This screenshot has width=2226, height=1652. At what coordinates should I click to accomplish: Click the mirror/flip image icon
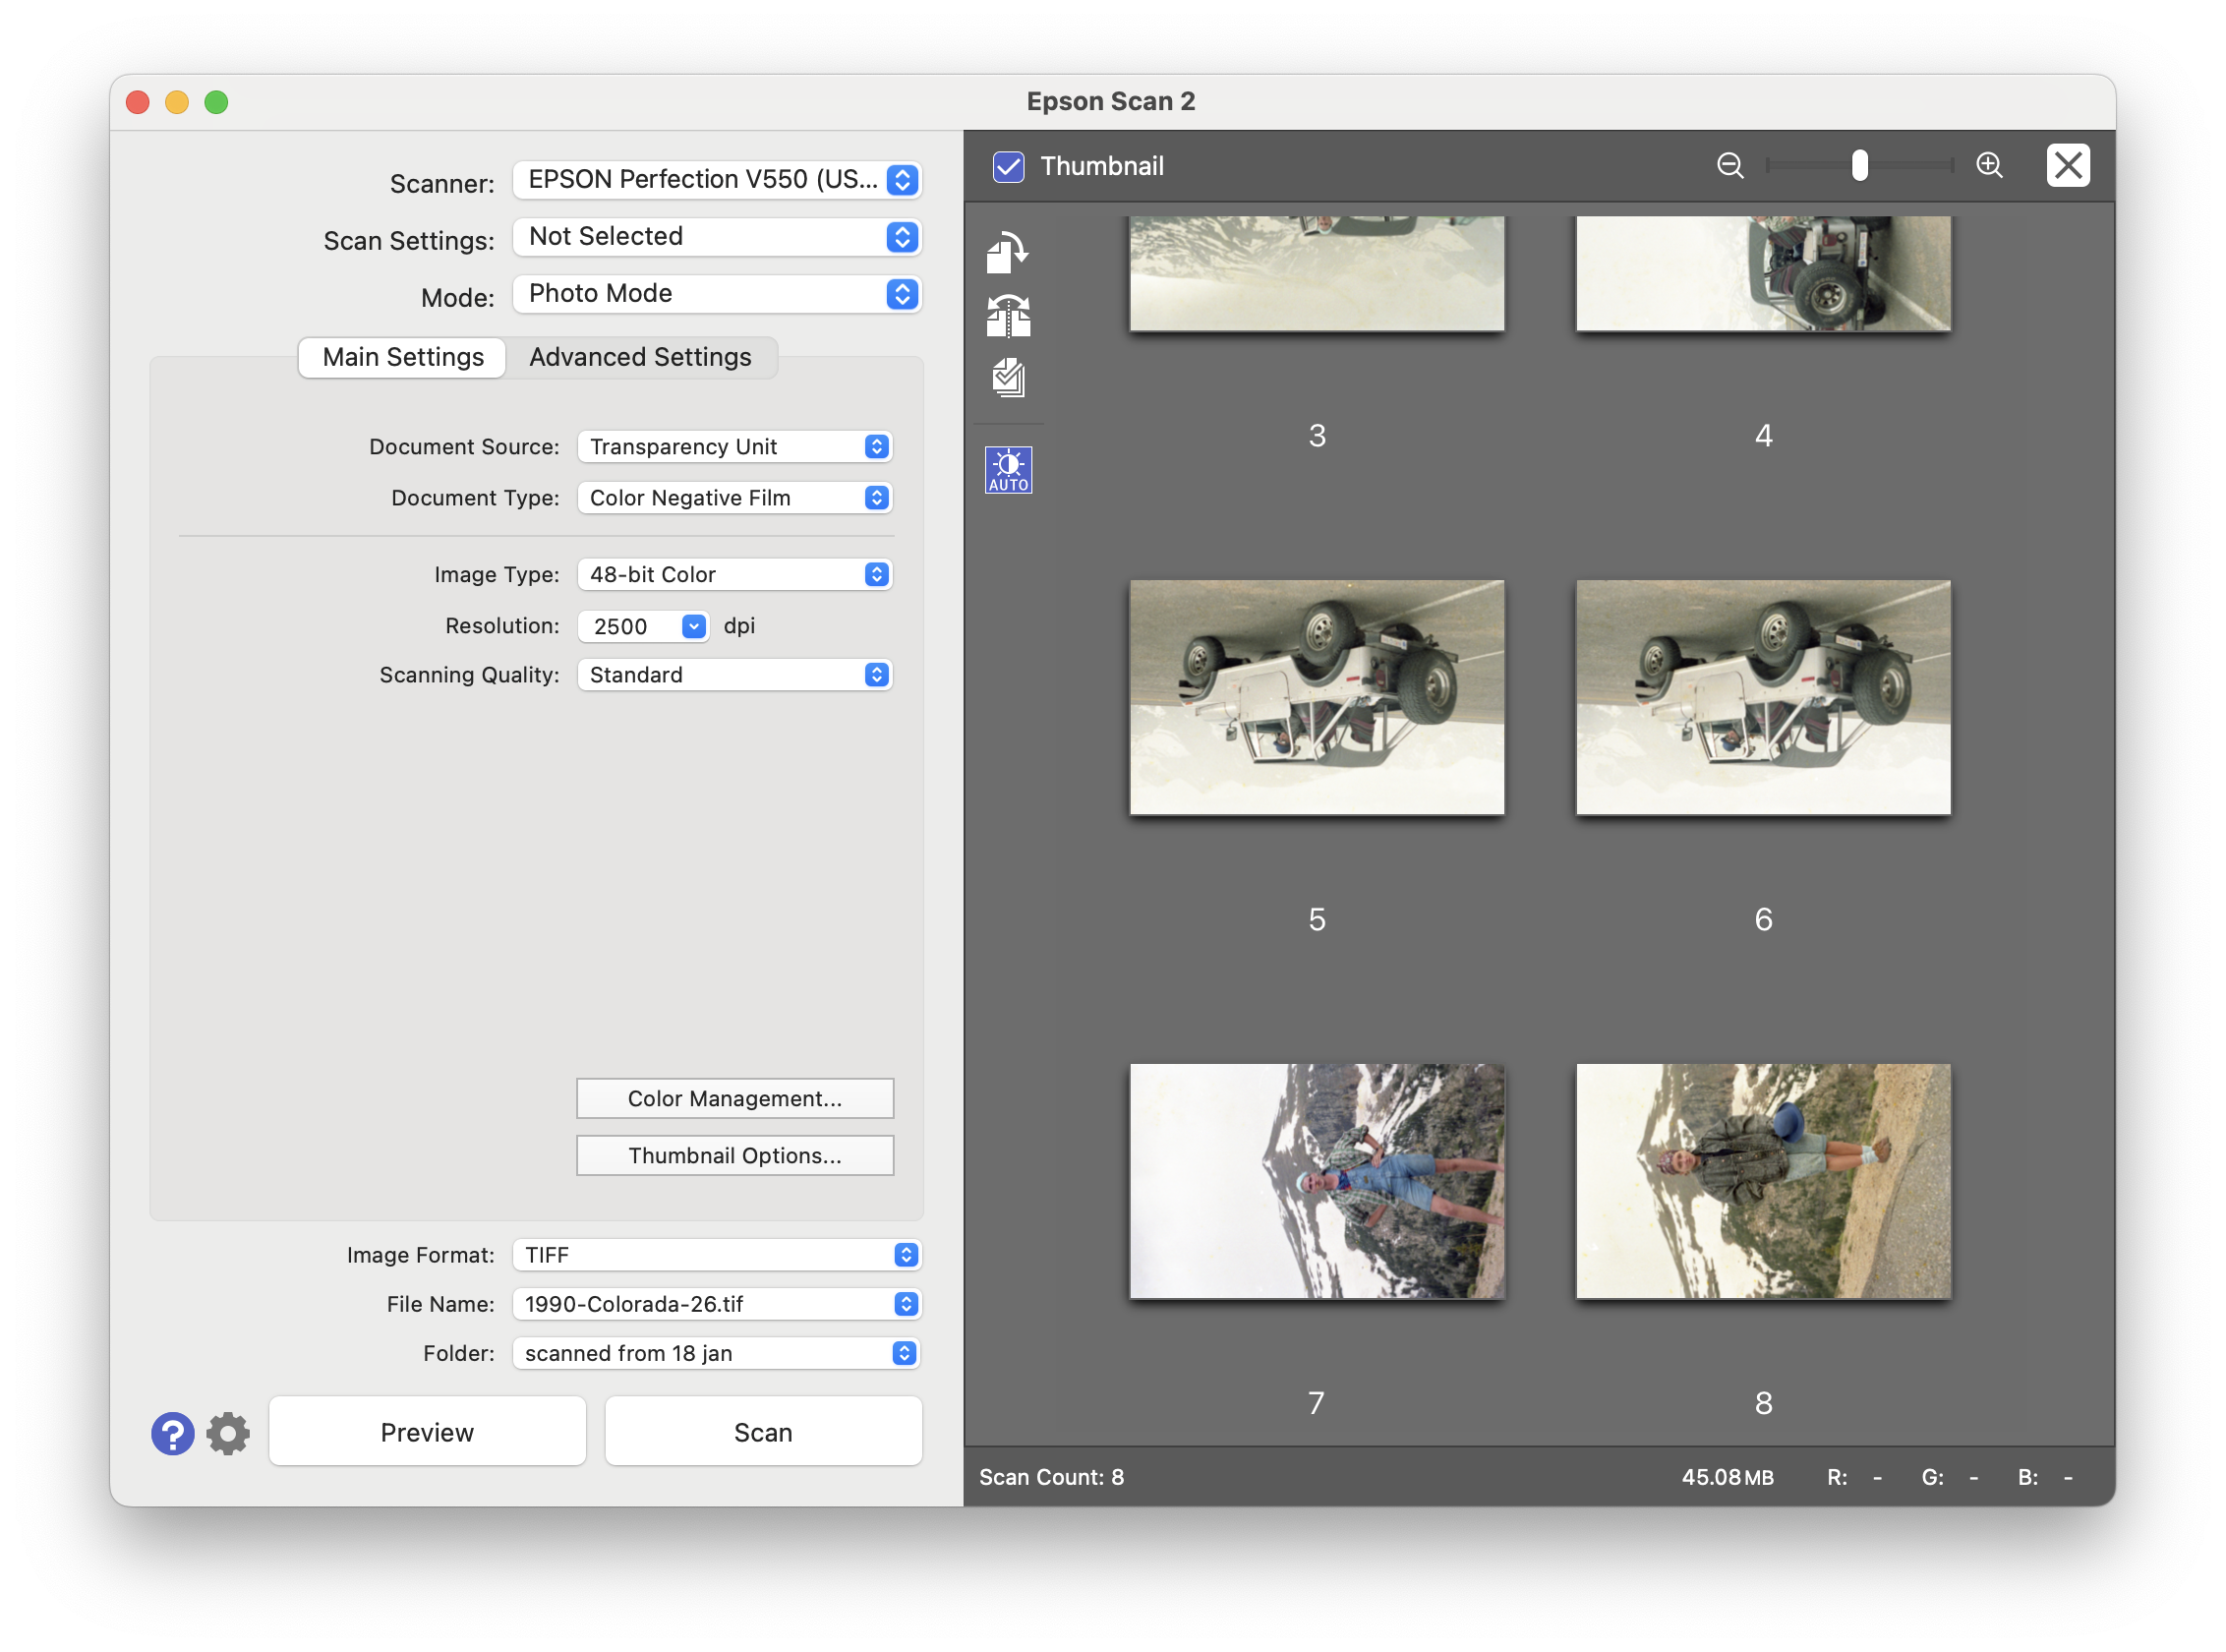click(x=1007, y=316)
